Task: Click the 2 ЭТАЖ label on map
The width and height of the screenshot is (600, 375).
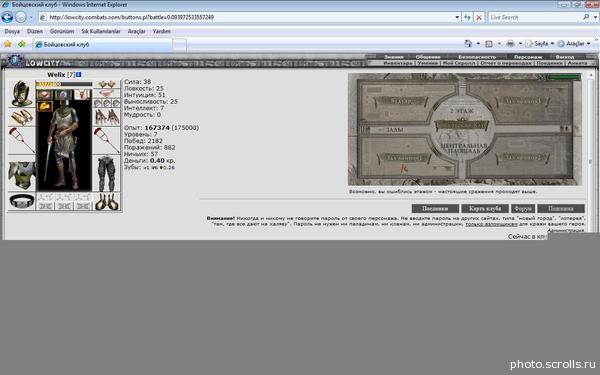Action: tap(461, 111)
